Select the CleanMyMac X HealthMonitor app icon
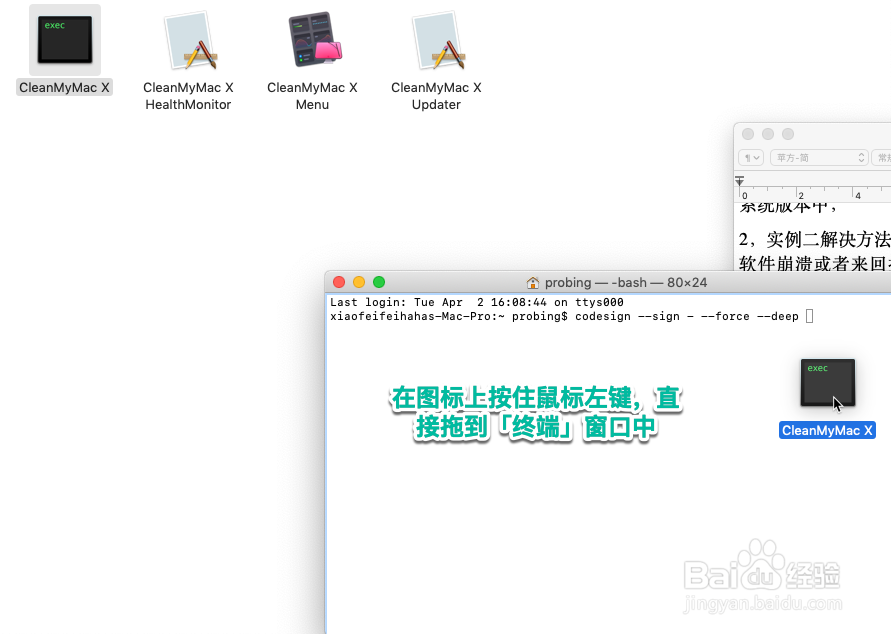This screenshot has width=891, height=634. (192, 41)
